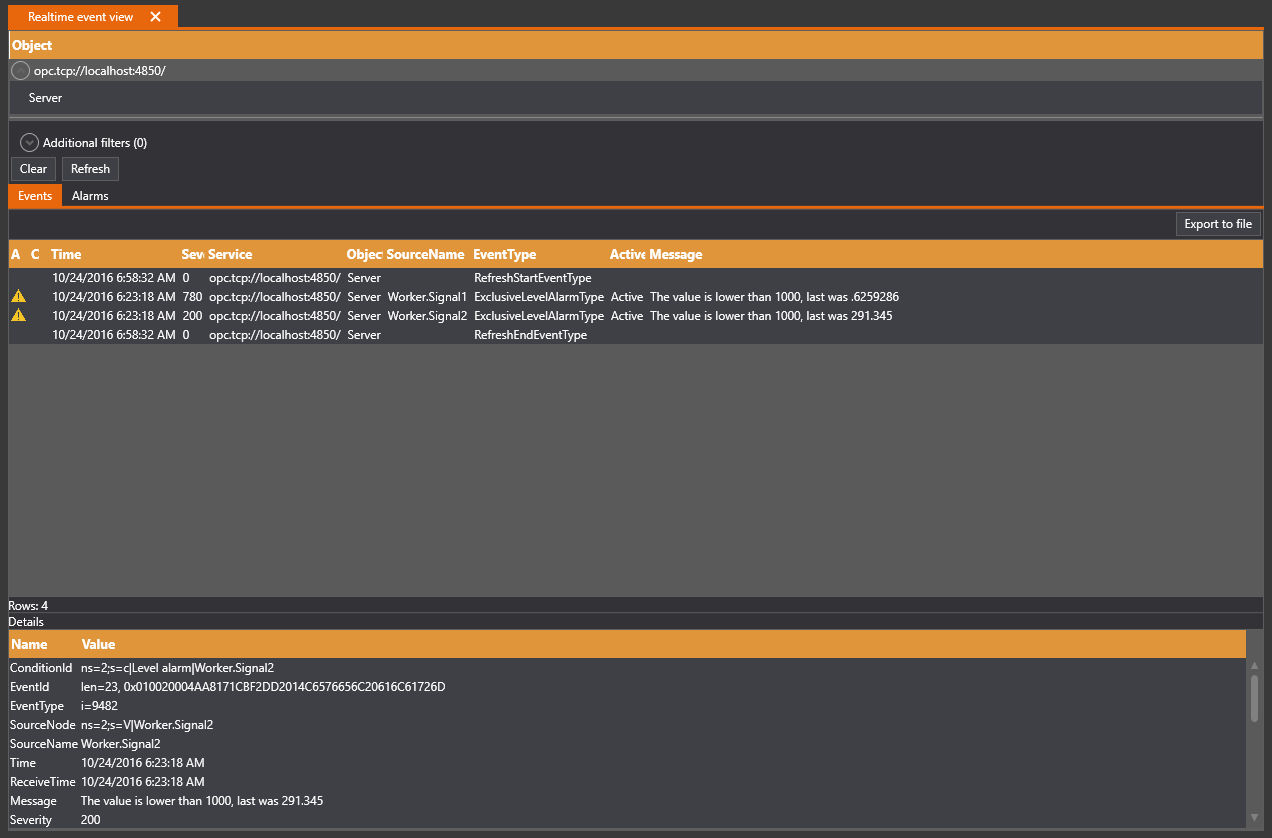Expand the Additional filters section

[x=29, y=143]
